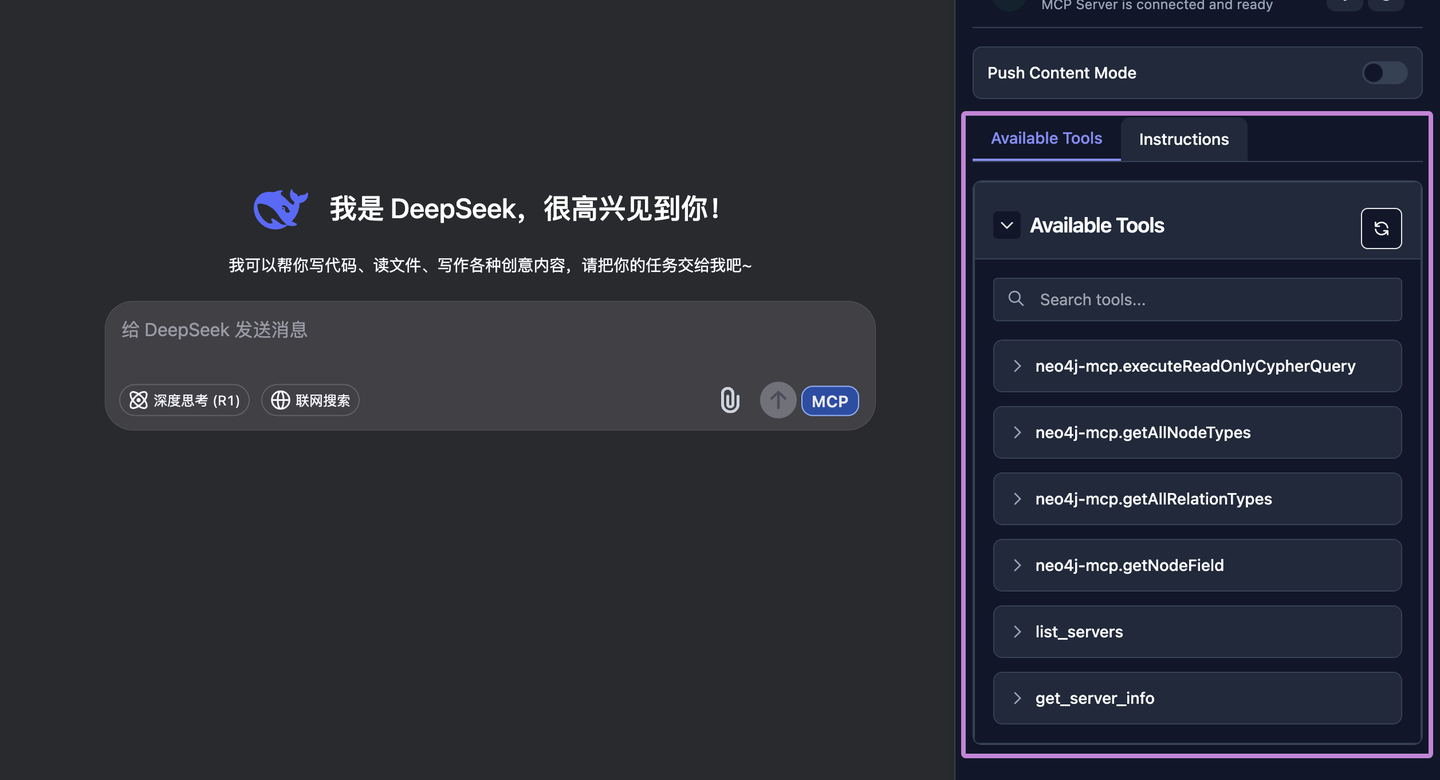1440x780 pixels.
Task: Collapse the Available Tools section chevron
Action: click(x=1007, y=225)
